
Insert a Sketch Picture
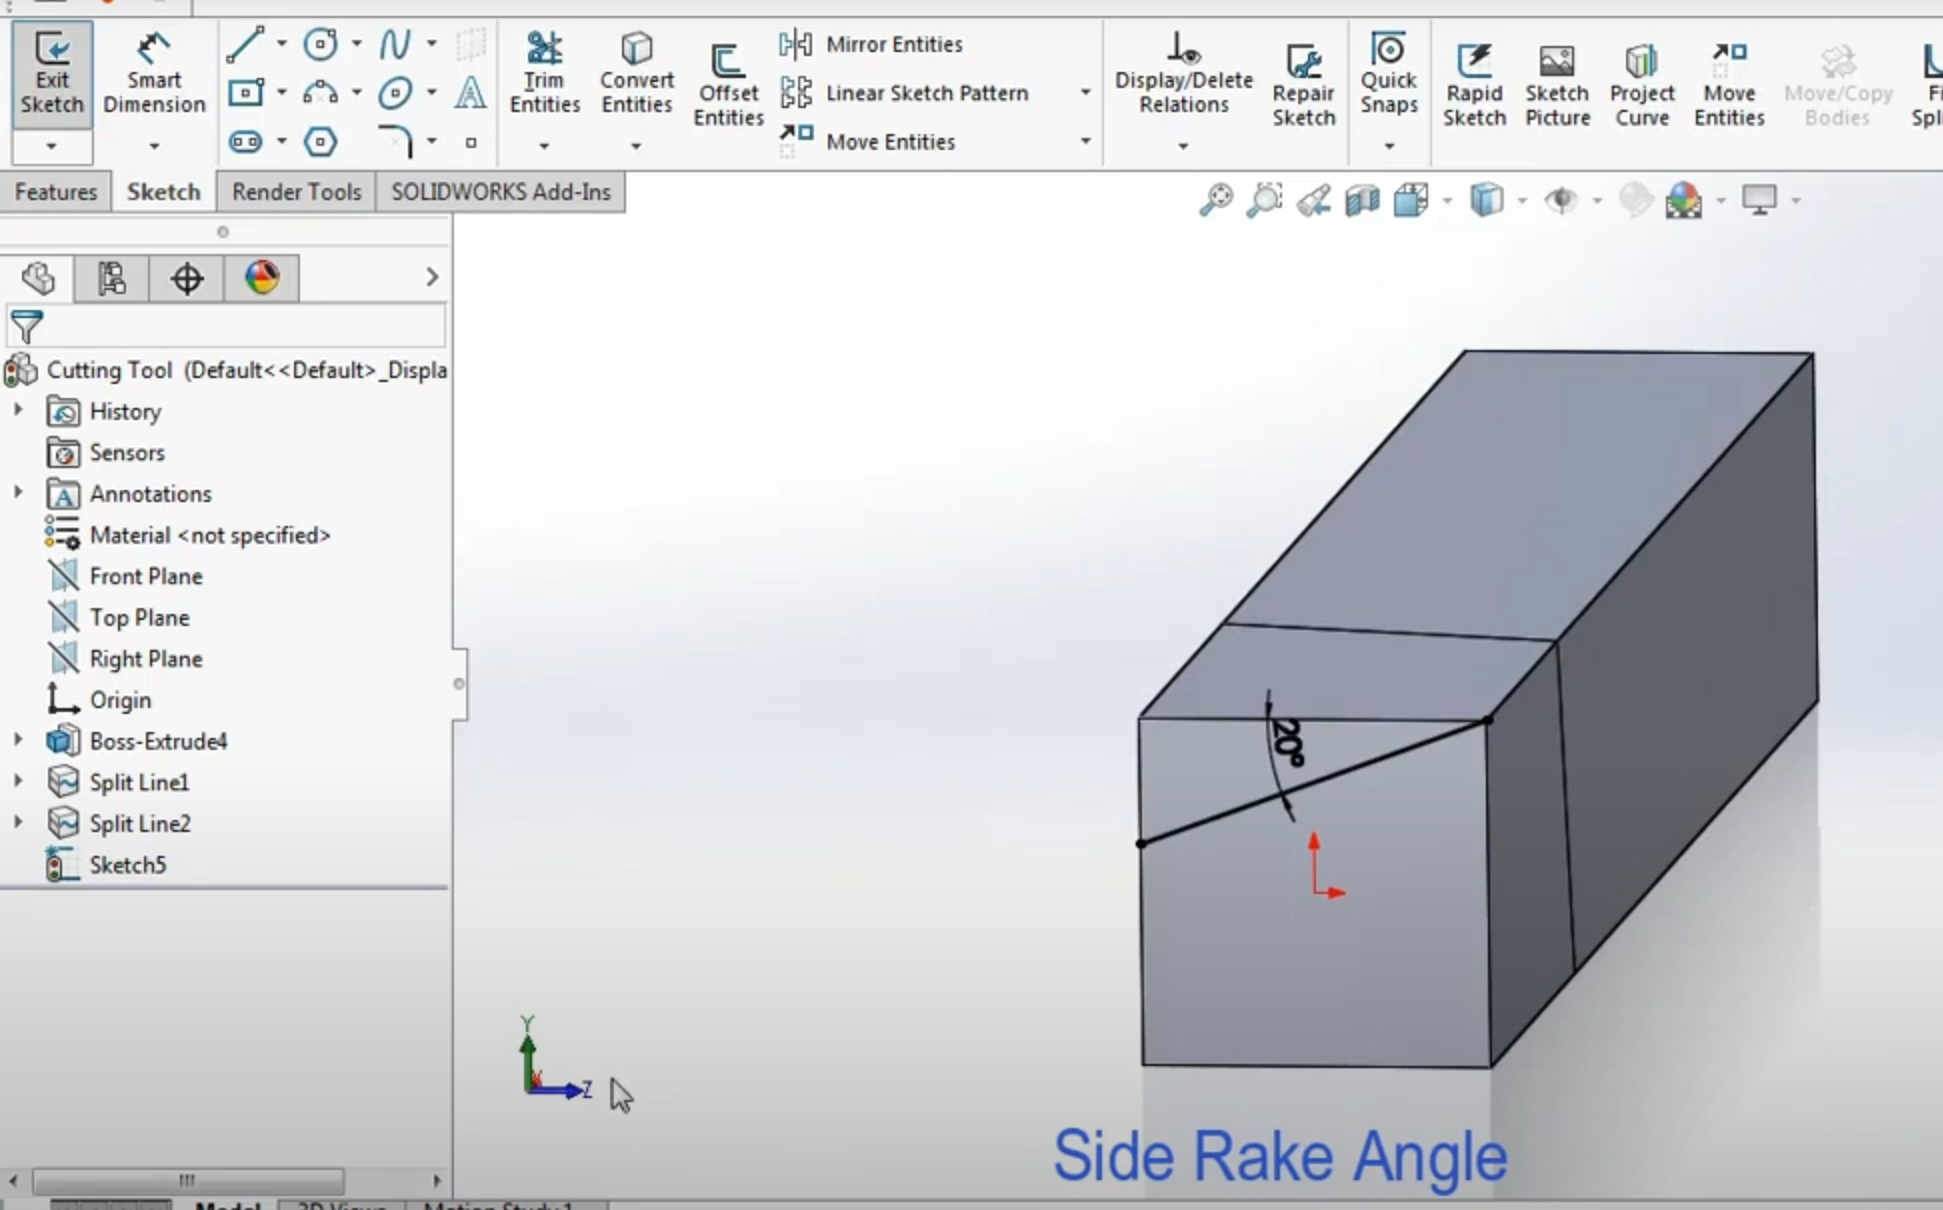[1557, 85]
